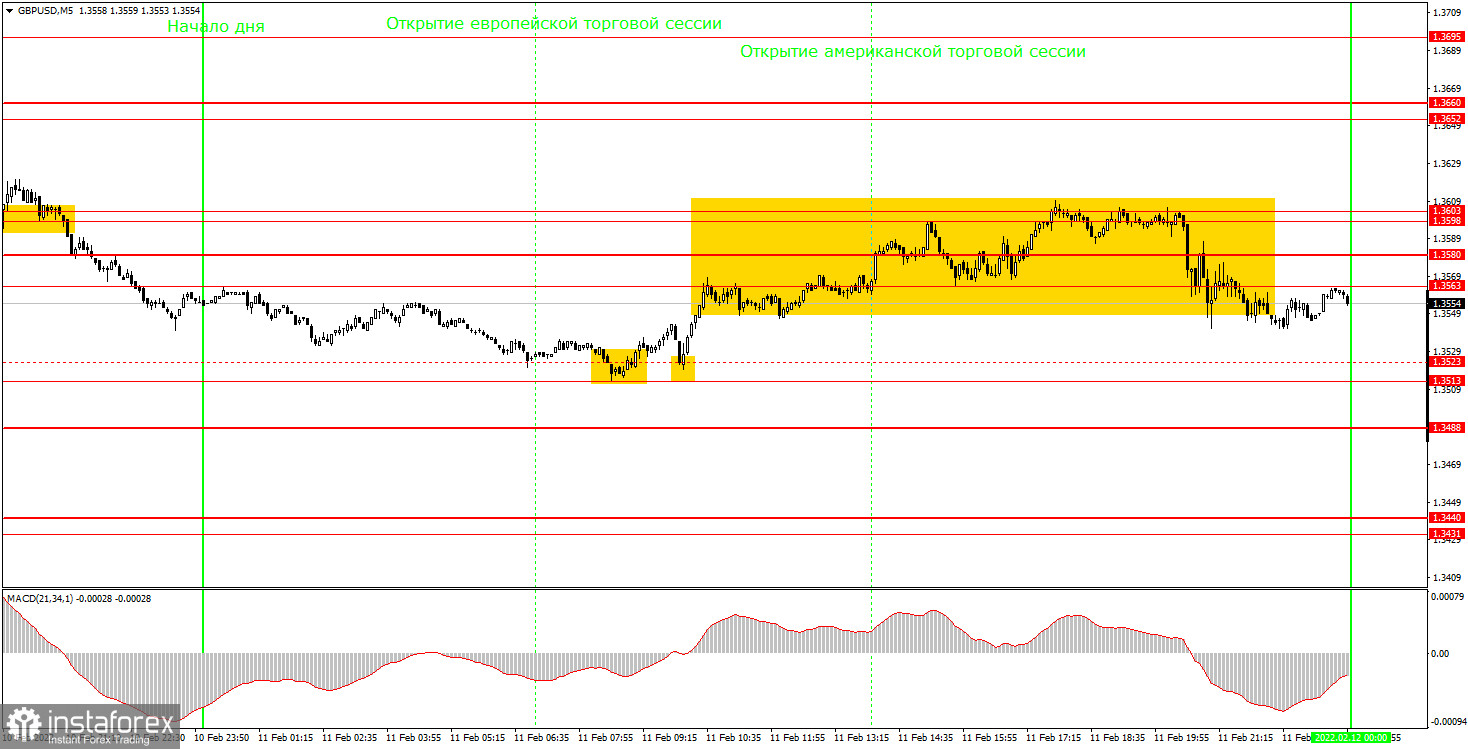The width and height of the screenshot is (1468, 749).
Task: Click the 1.3709 price scale value
Action: click(x=1447, y=12)
